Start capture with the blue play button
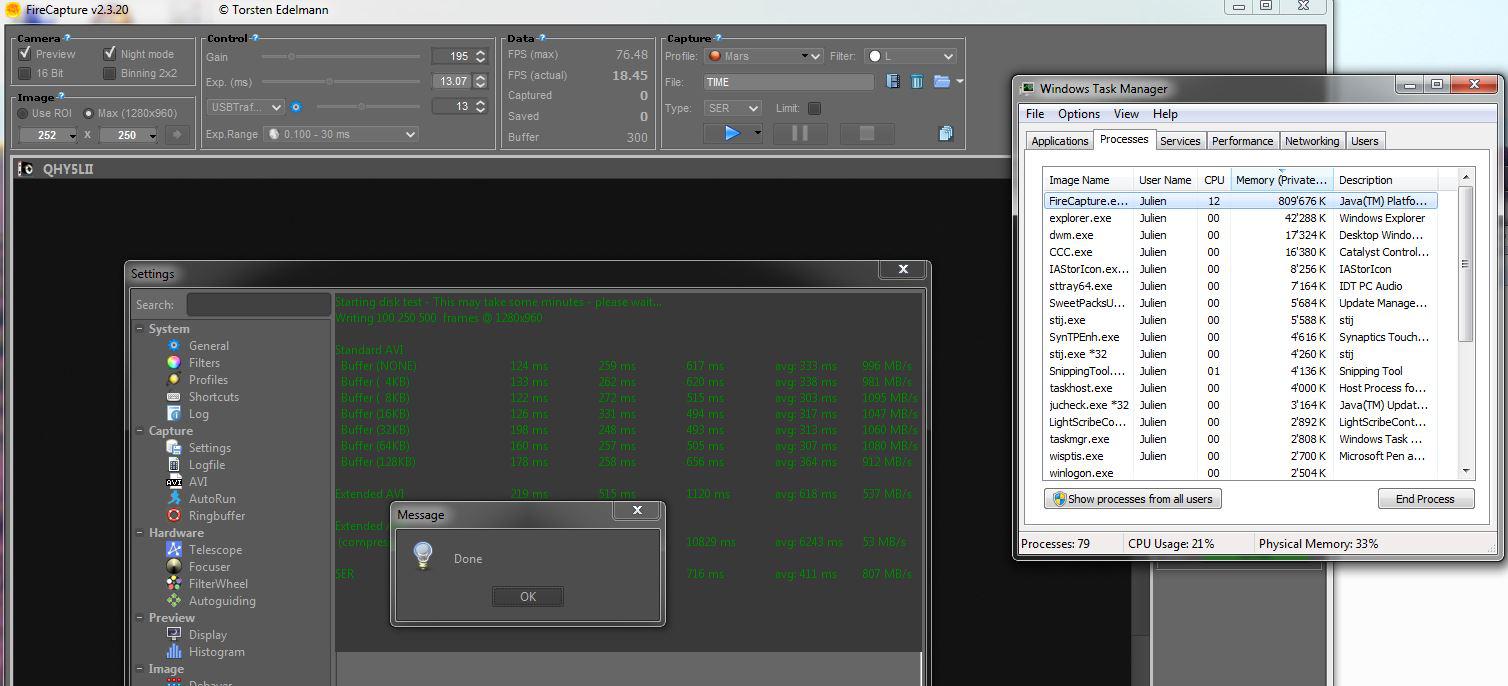 click(x=732, y=133)
